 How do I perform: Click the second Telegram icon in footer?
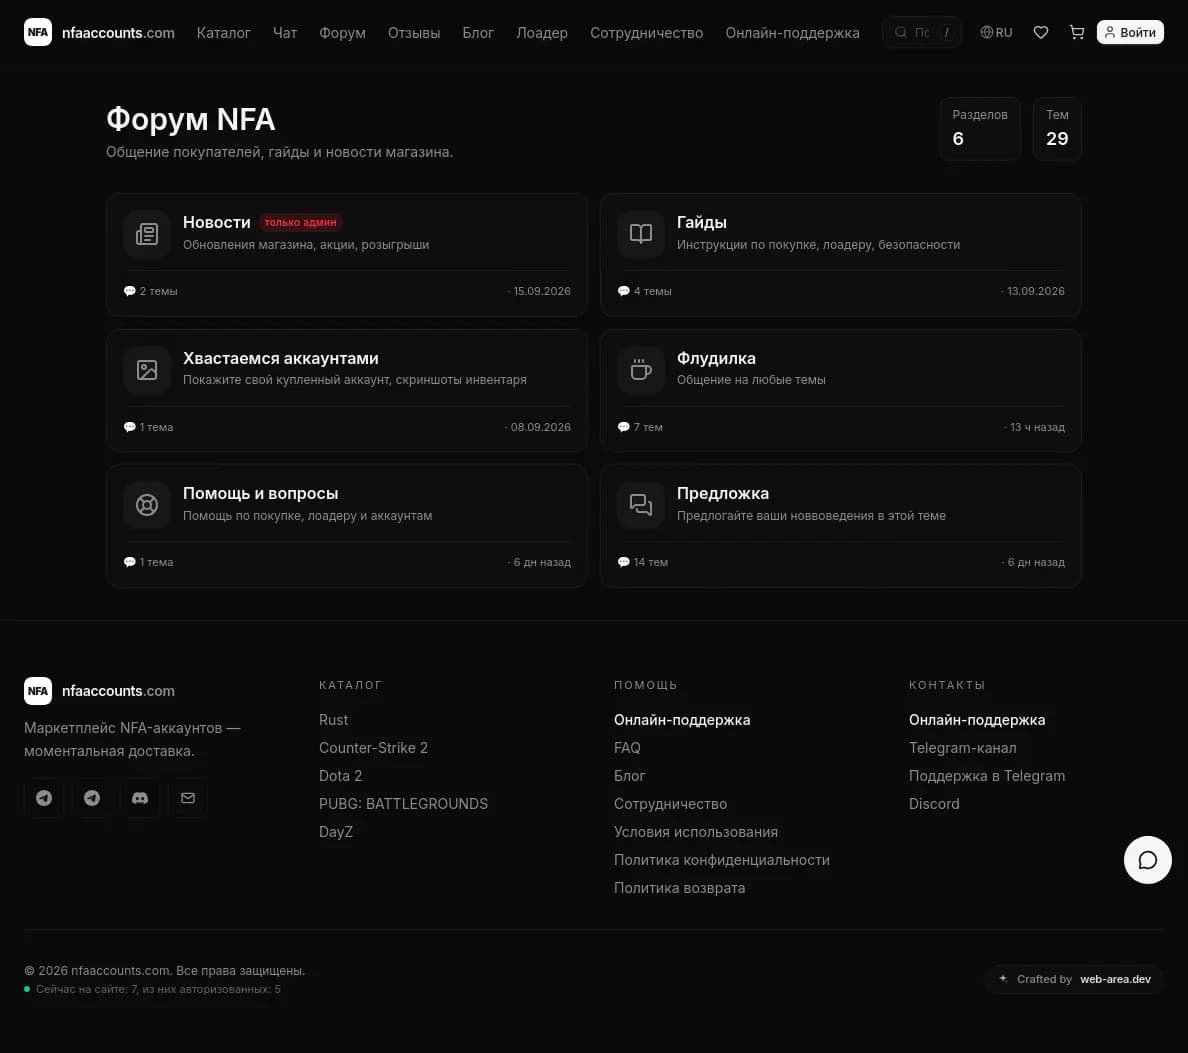click(92, 798)
